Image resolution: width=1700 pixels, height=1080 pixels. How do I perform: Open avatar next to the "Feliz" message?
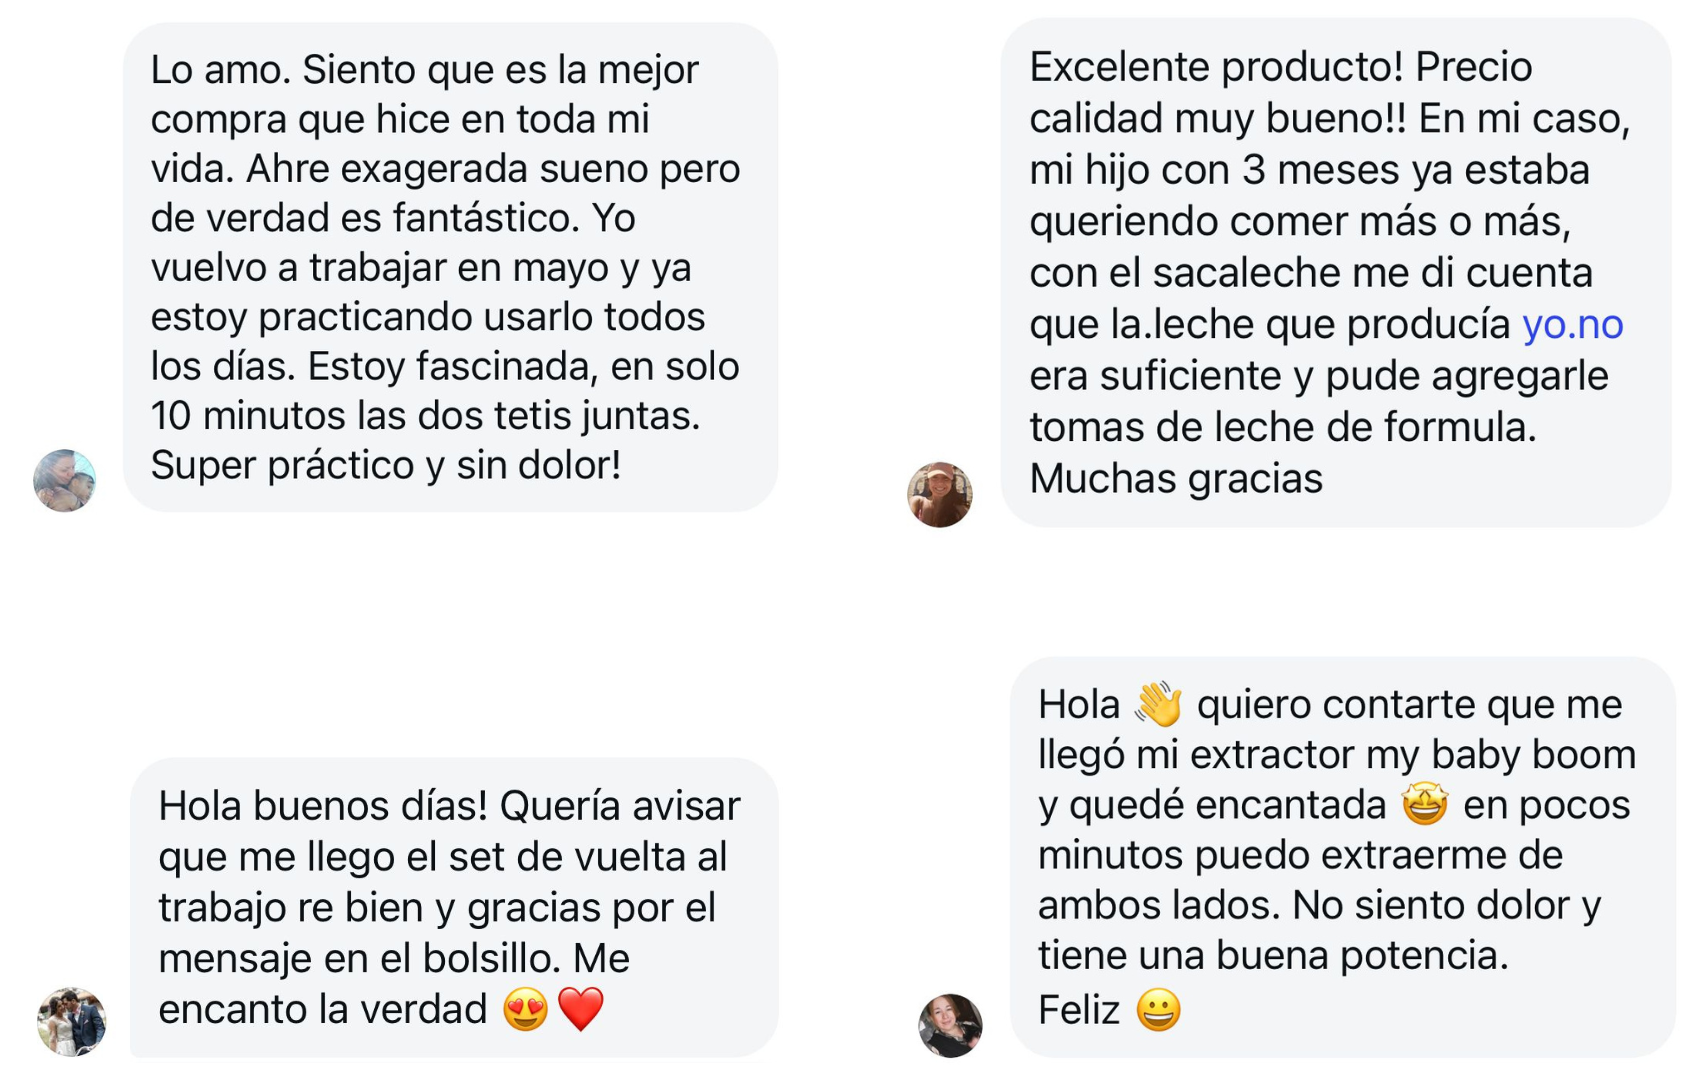(x=950, y=1024)
